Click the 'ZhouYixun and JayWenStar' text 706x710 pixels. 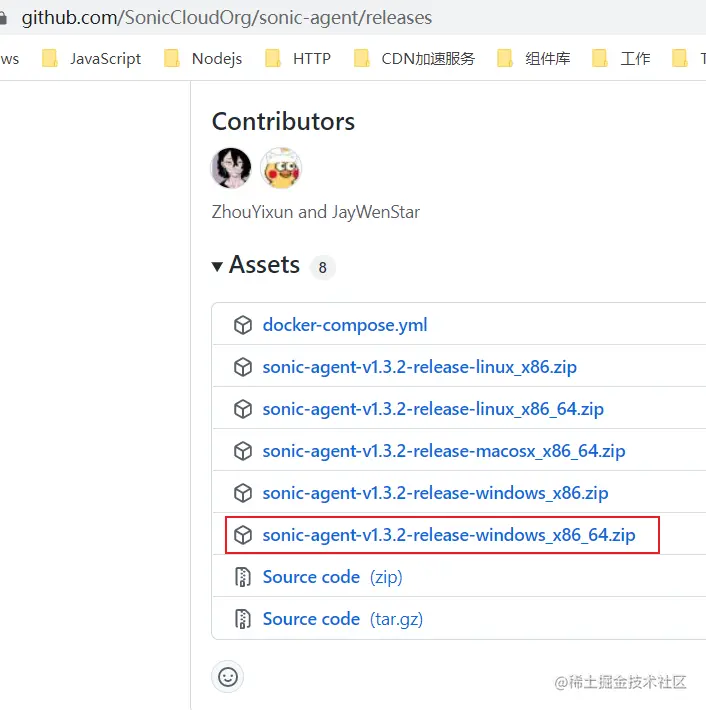point(316,212)
